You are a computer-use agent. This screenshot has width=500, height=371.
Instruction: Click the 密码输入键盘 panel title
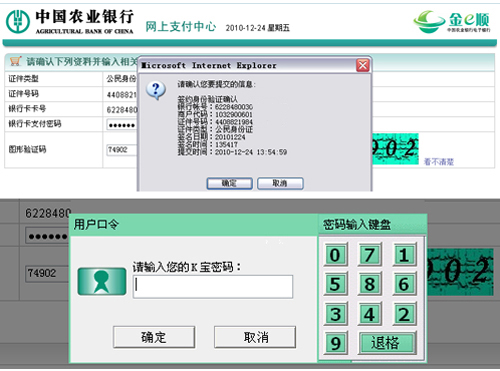click(357, 224)
